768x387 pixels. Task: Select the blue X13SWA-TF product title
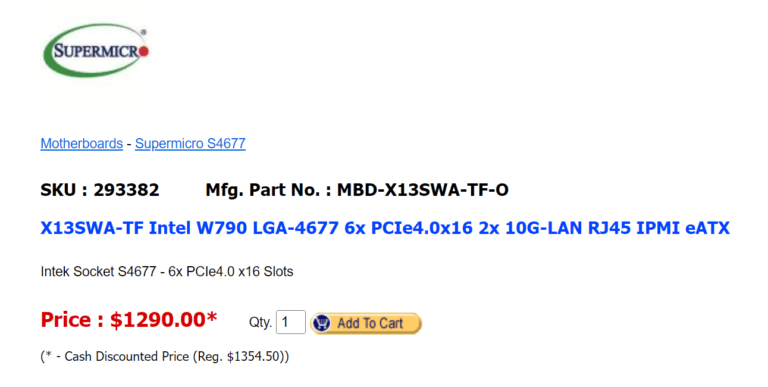385,228
